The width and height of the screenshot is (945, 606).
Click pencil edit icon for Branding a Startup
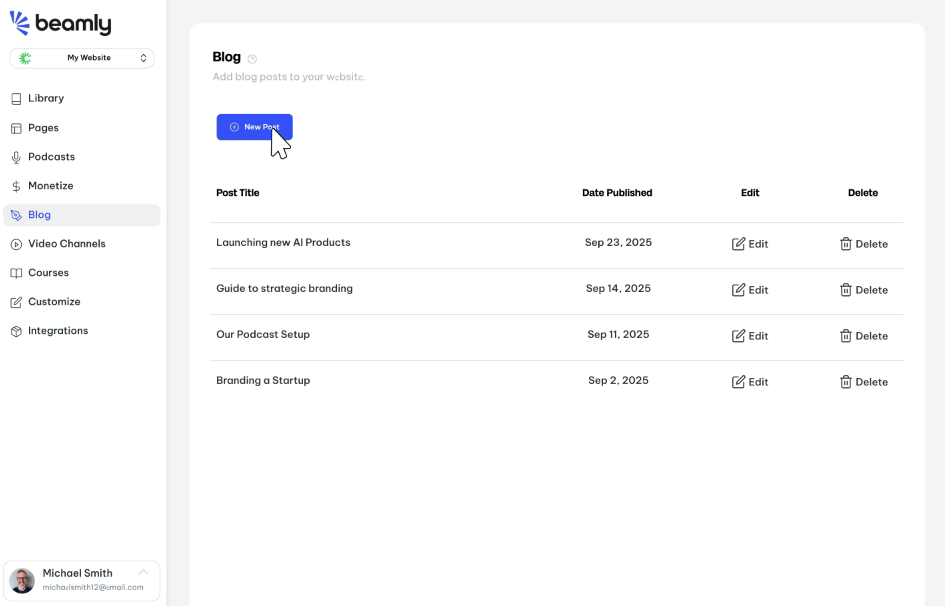[739, 382]
